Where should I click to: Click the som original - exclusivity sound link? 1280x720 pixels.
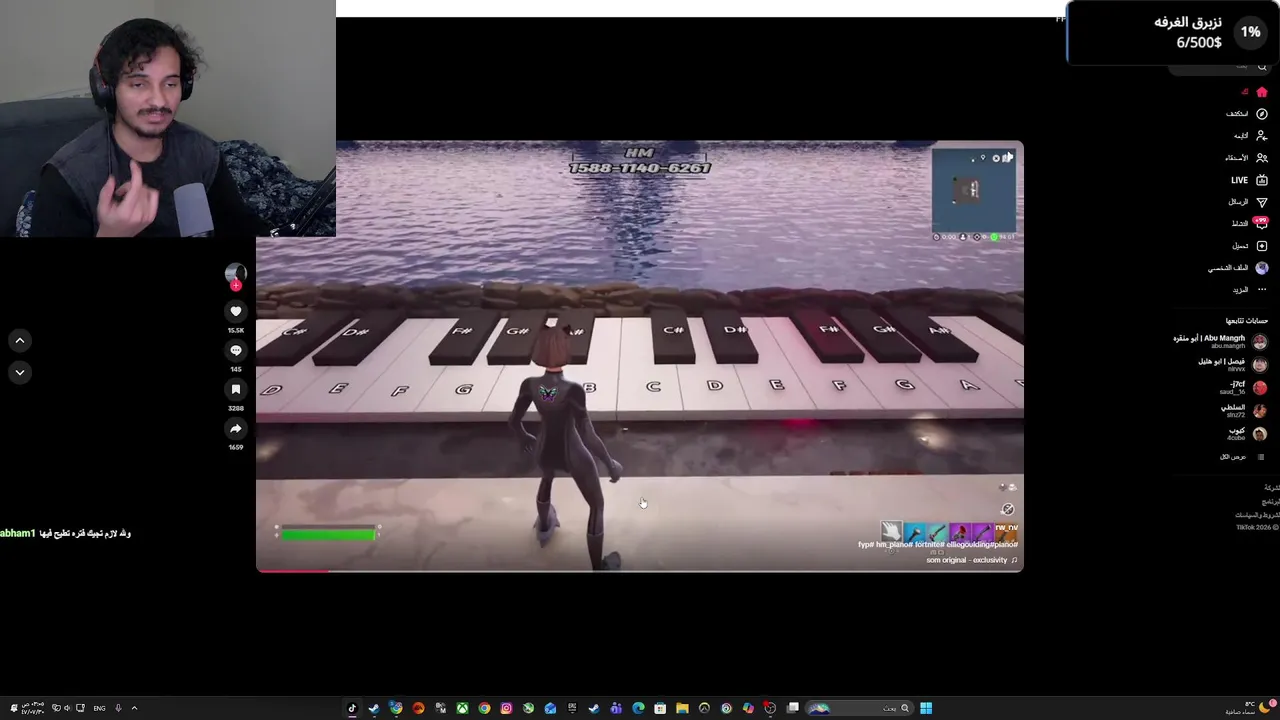(972, 560)
